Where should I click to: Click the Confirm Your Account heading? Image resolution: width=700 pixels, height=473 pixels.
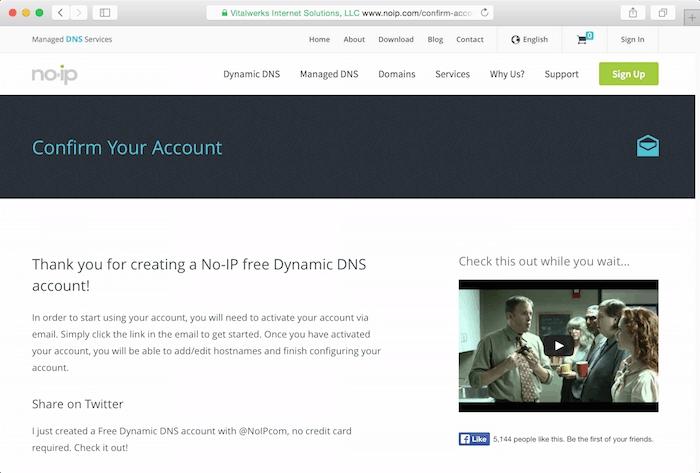(x=127, y=148)
